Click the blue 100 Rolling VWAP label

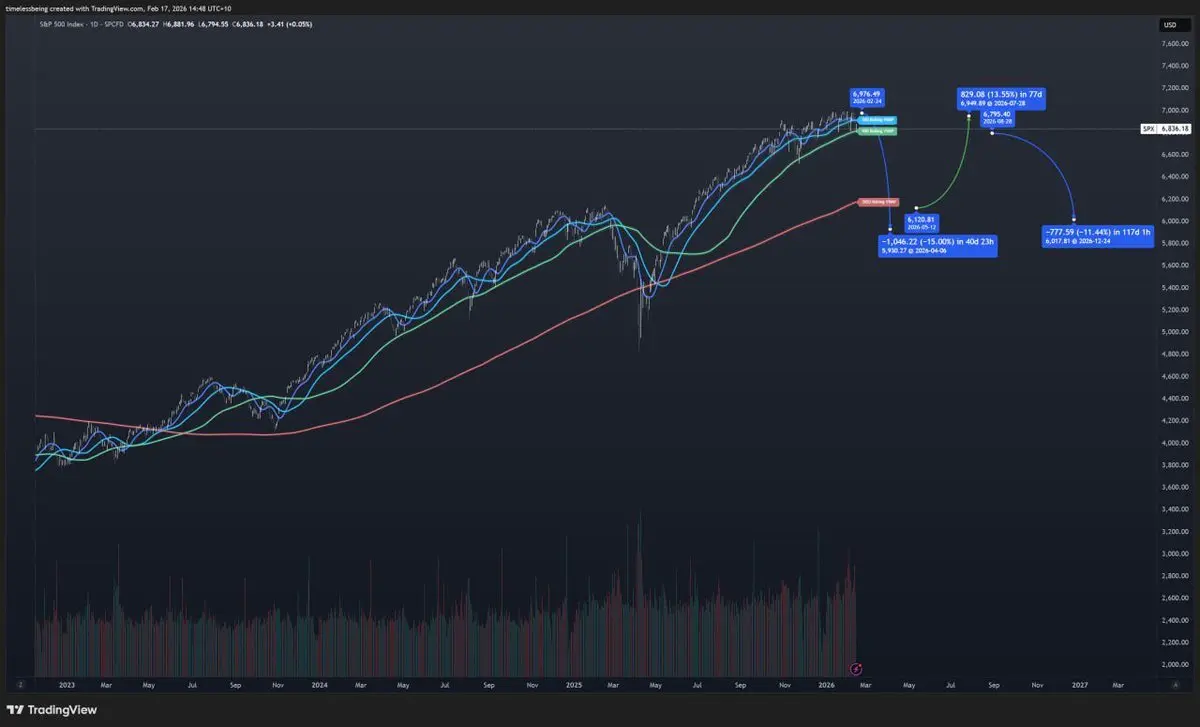pyautogui.click(x=879, y=120)
